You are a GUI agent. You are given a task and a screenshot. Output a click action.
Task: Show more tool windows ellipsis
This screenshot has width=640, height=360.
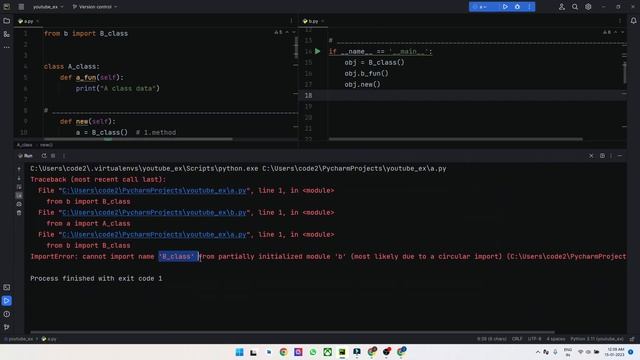point(7,47)
